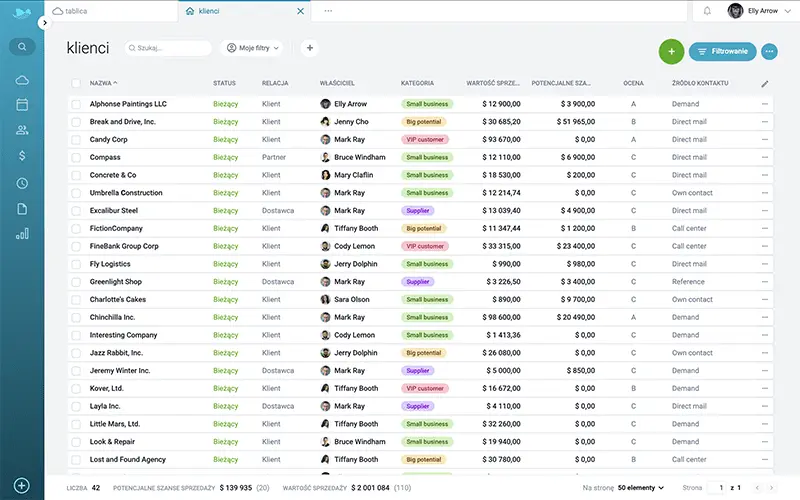
Task: Open the 50 elementy per-page dropdown
Action: (641, 488)
